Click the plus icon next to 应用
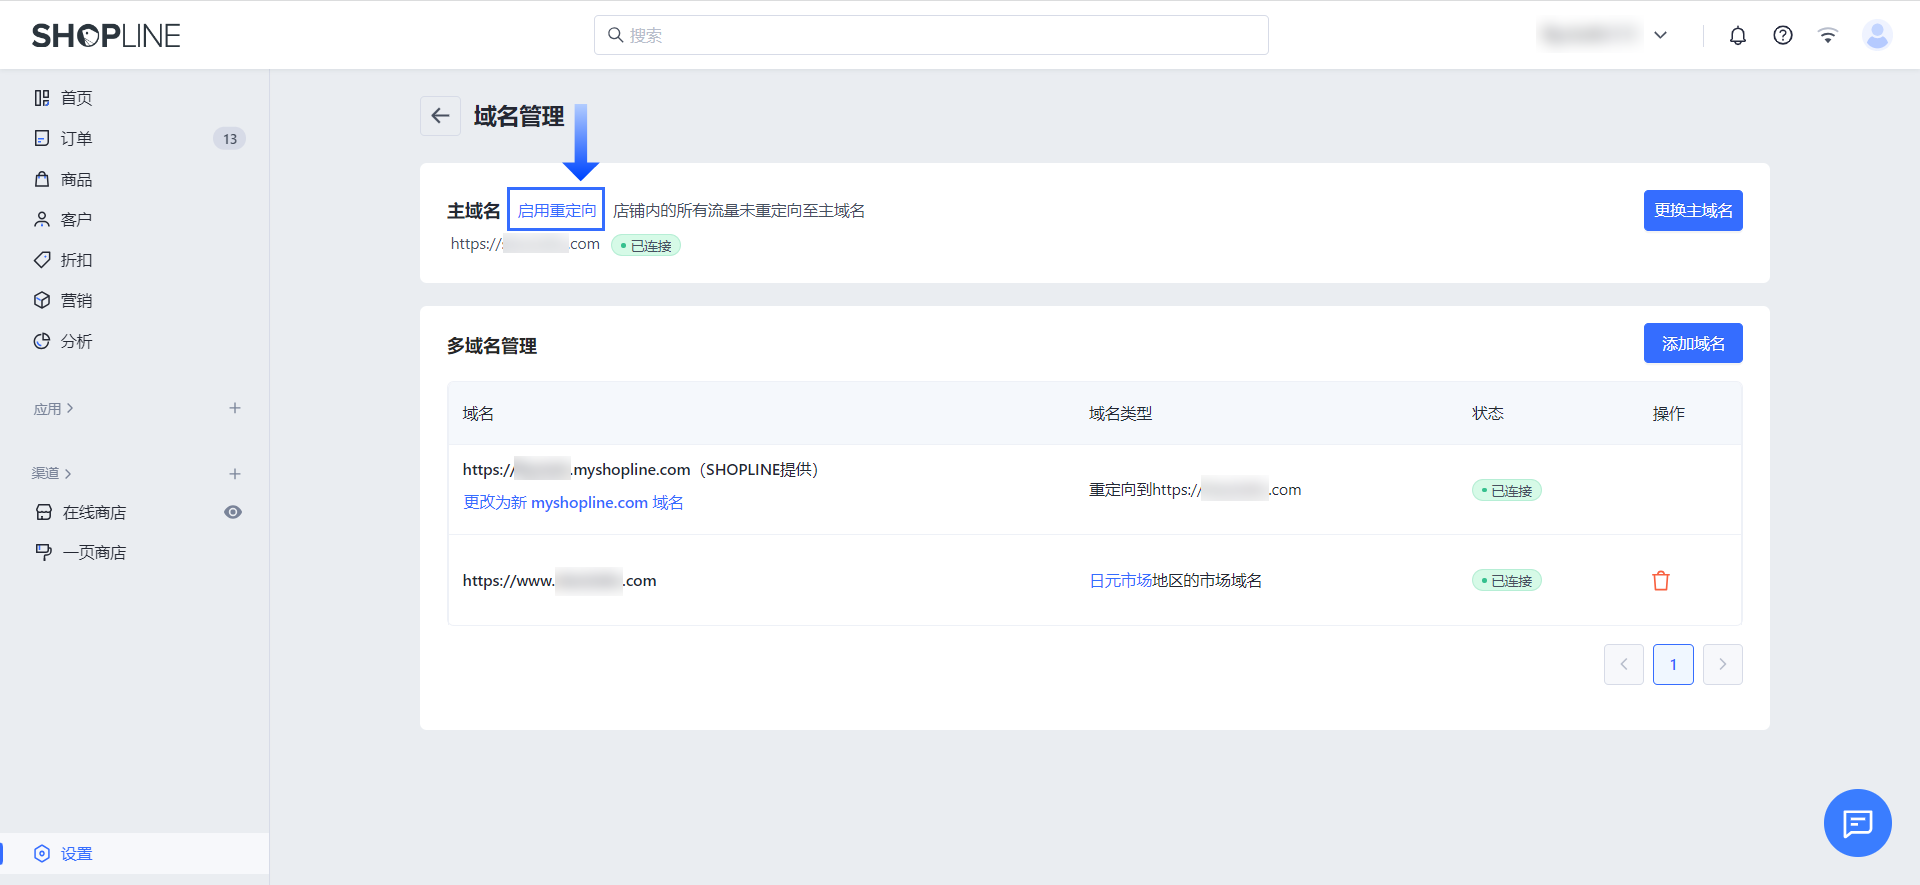Screen dimensions: 1920x885 pyautogui.click(x=235, y=408)
